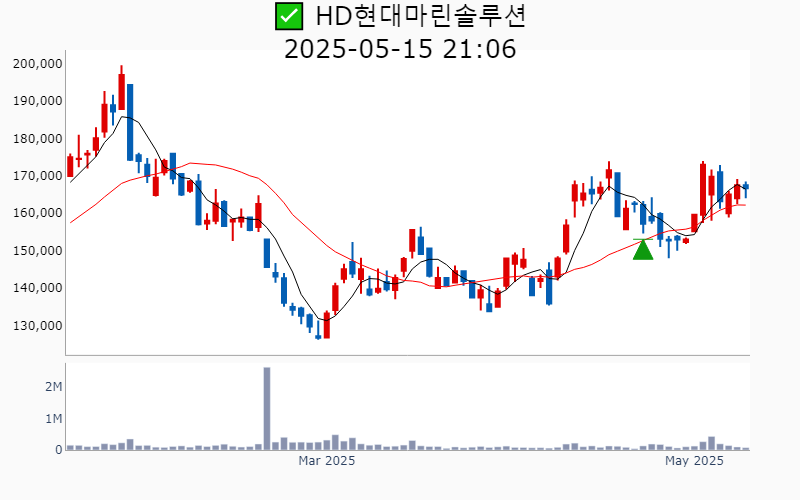Click the Mar 2025 date axis label
The image size is (800, 500).
tap(327, 461)
